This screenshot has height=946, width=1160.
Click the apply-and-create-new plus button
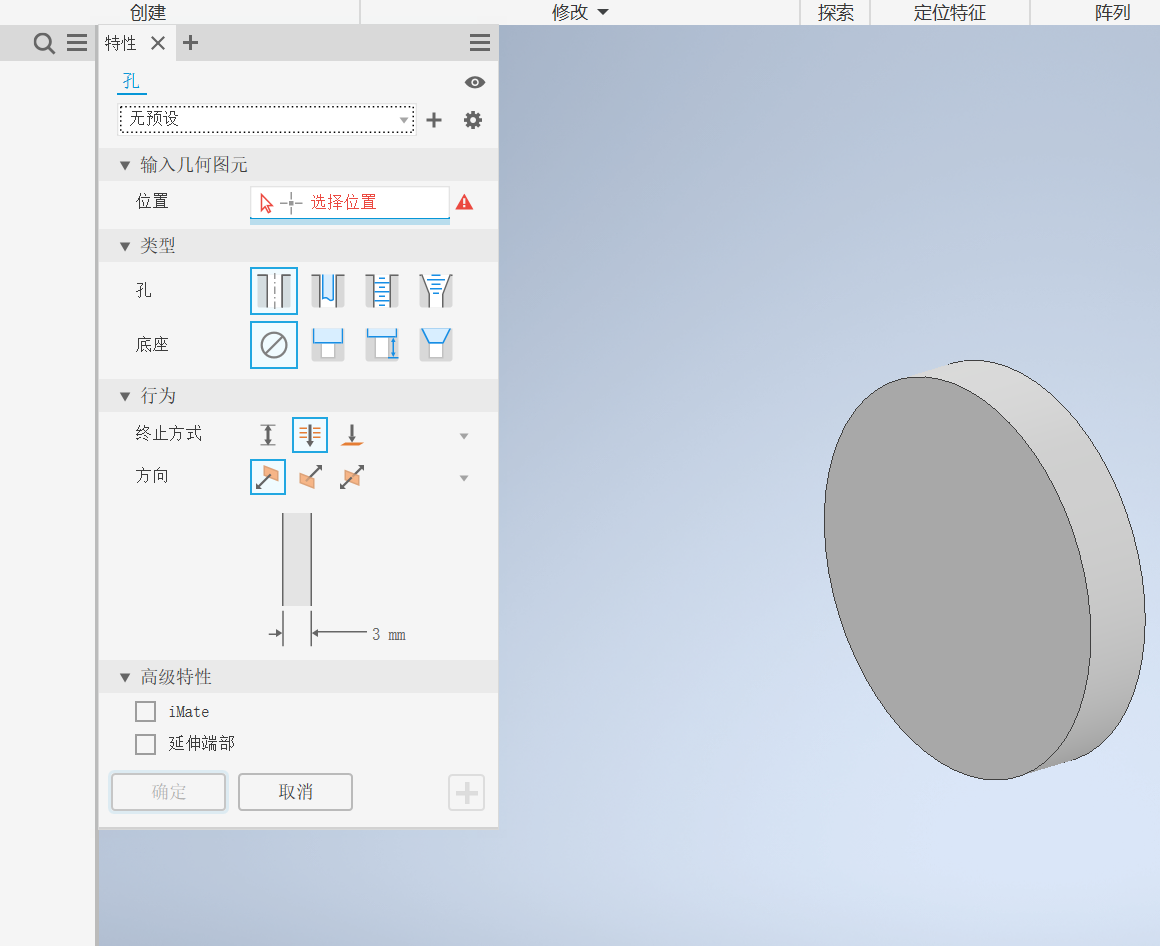pos(466,793)
